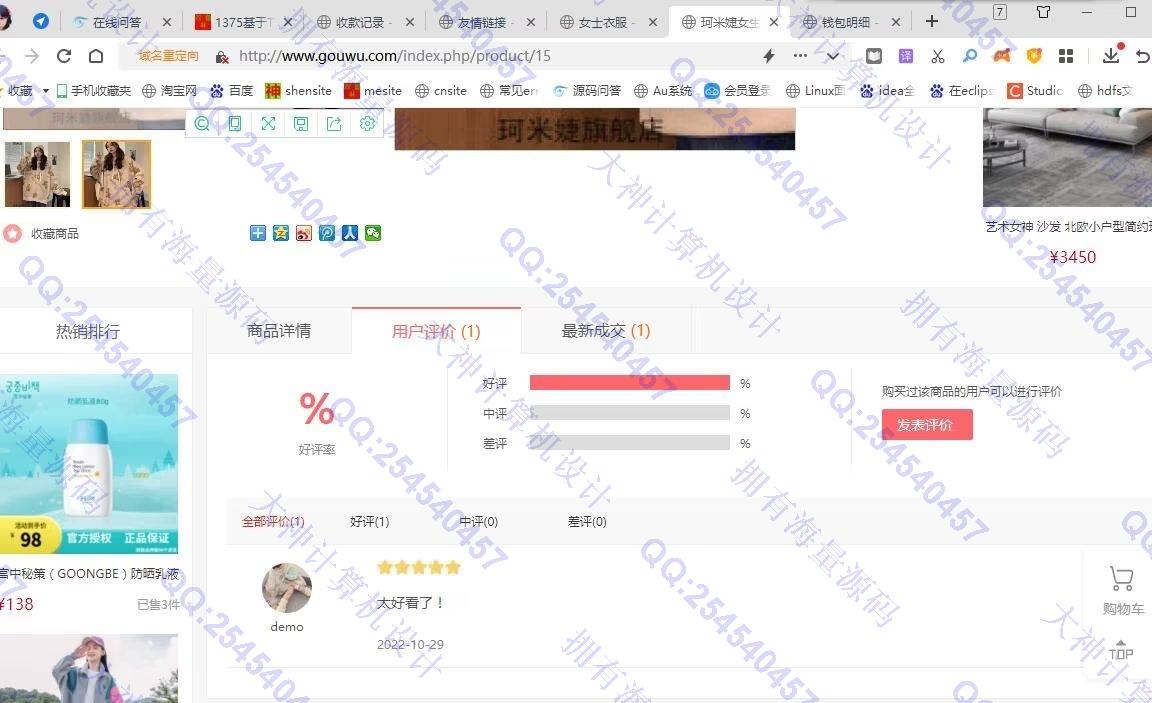The image size is (1152, 703).
Task: Click fullscreen icon in image toolbar
Action: pyautogui.click(x=268, y=123)
